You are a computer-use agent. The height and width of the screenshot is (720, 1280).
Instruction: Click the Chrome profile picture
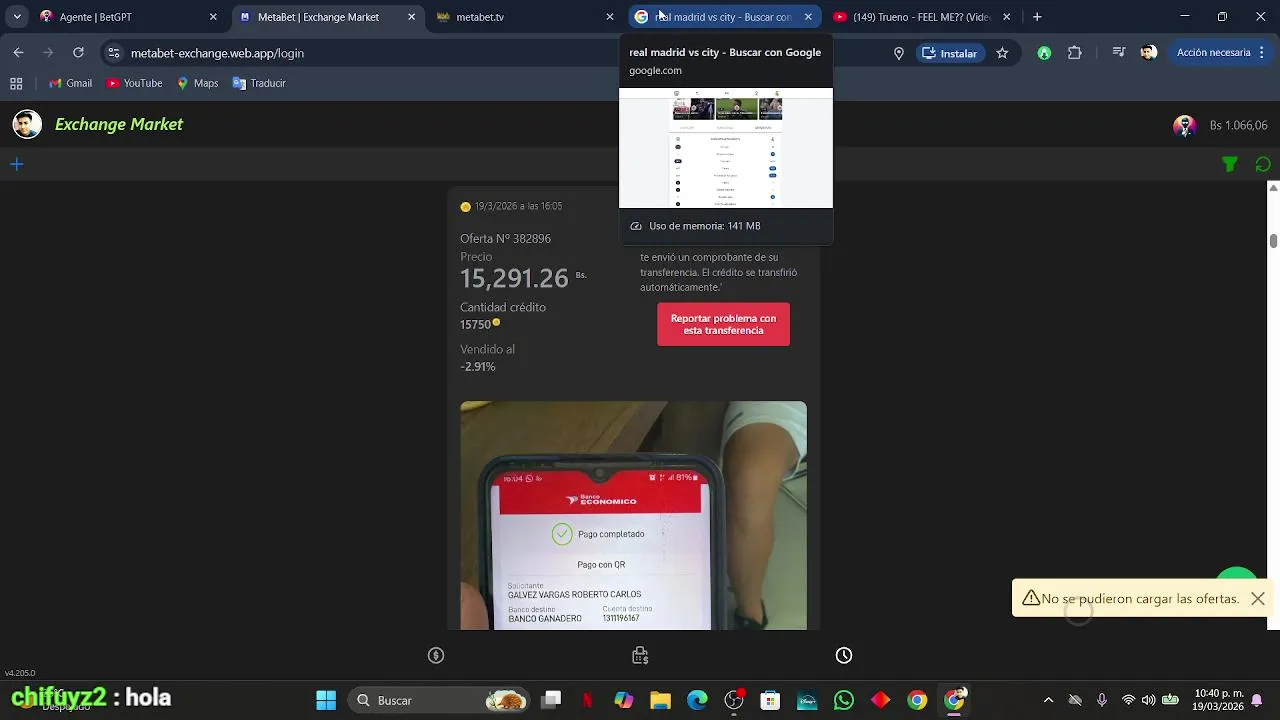(1149, 53)
